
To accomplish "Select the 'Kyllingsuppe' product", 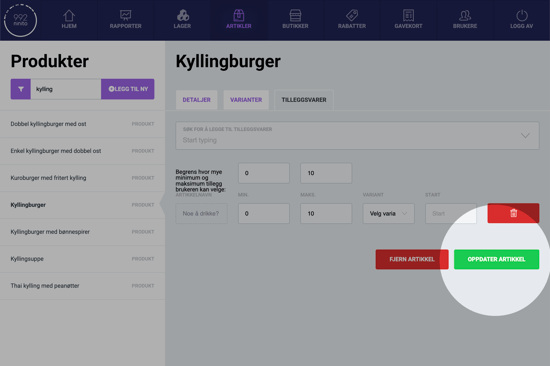I will (82, 259).
